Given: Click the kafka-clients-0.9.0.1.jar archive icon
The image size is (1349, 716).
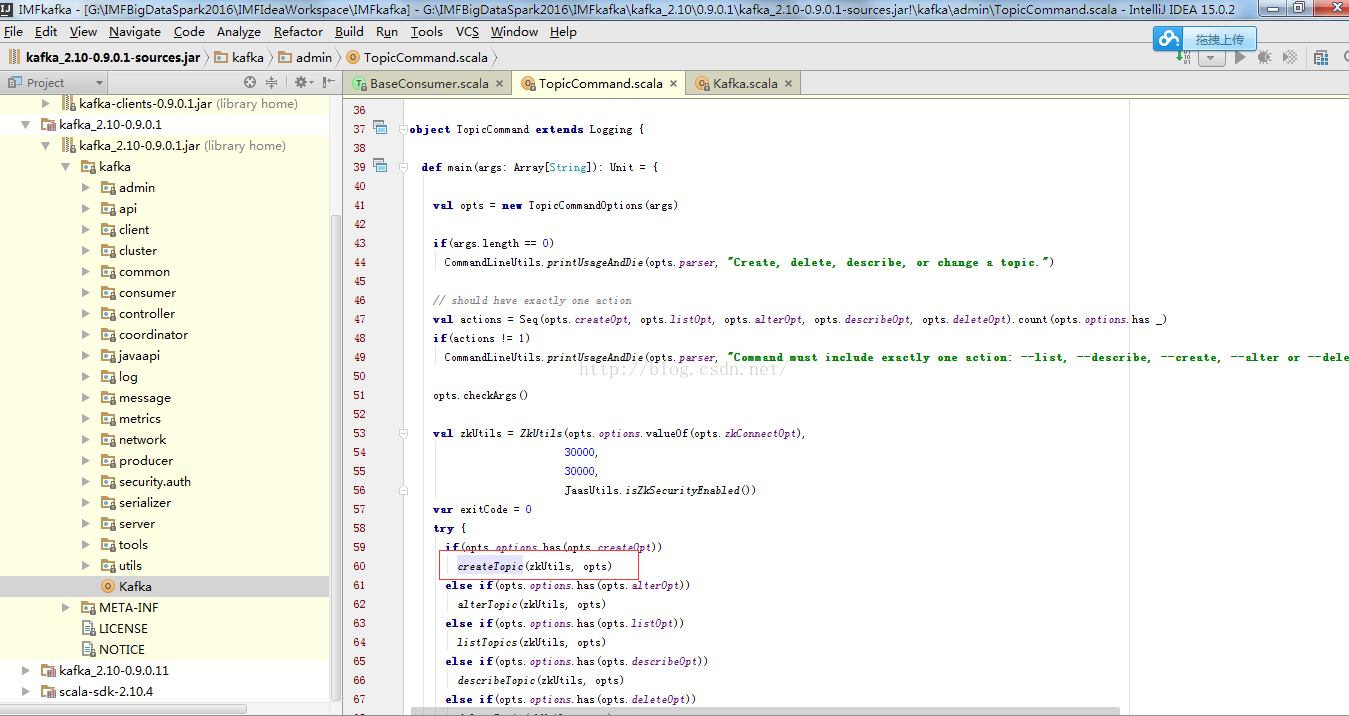Looking at the screenshot, I should click(x=68, y=103).
